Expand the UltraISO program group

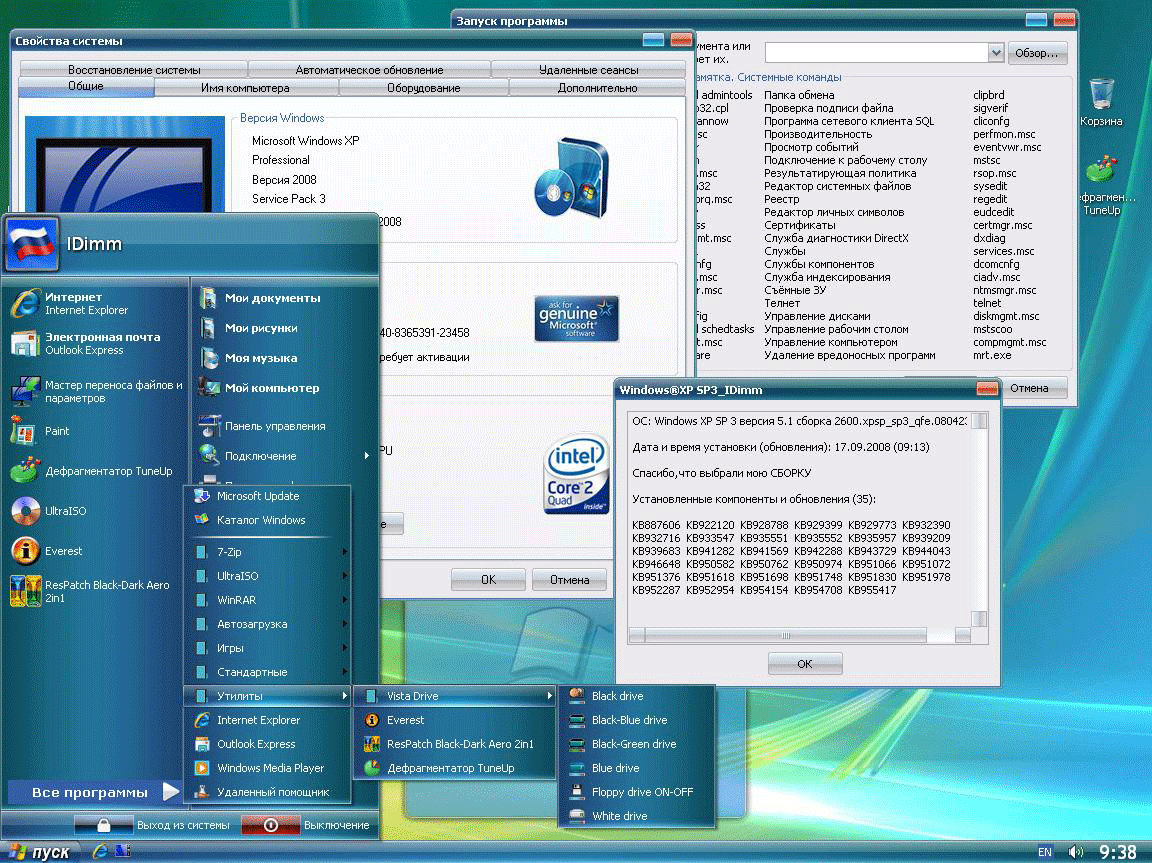[x=267, y=577]
